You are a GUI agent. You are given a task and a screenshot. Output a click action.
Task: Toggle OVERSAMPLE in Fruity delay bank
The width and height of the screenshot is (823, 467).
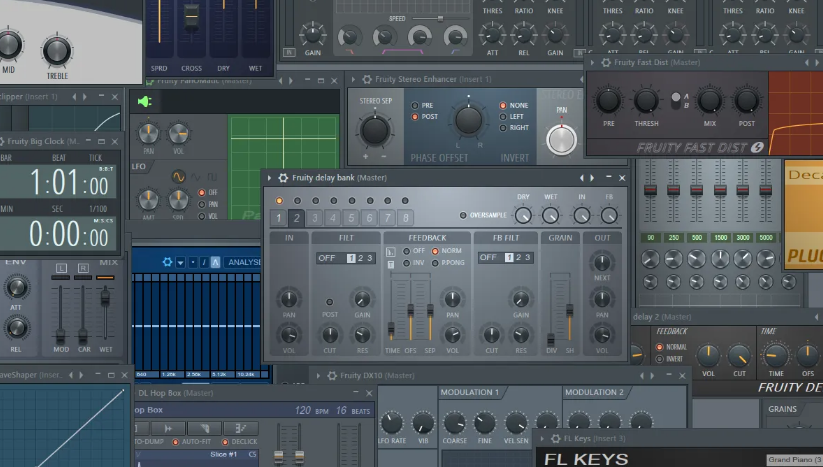click(463, 215)
